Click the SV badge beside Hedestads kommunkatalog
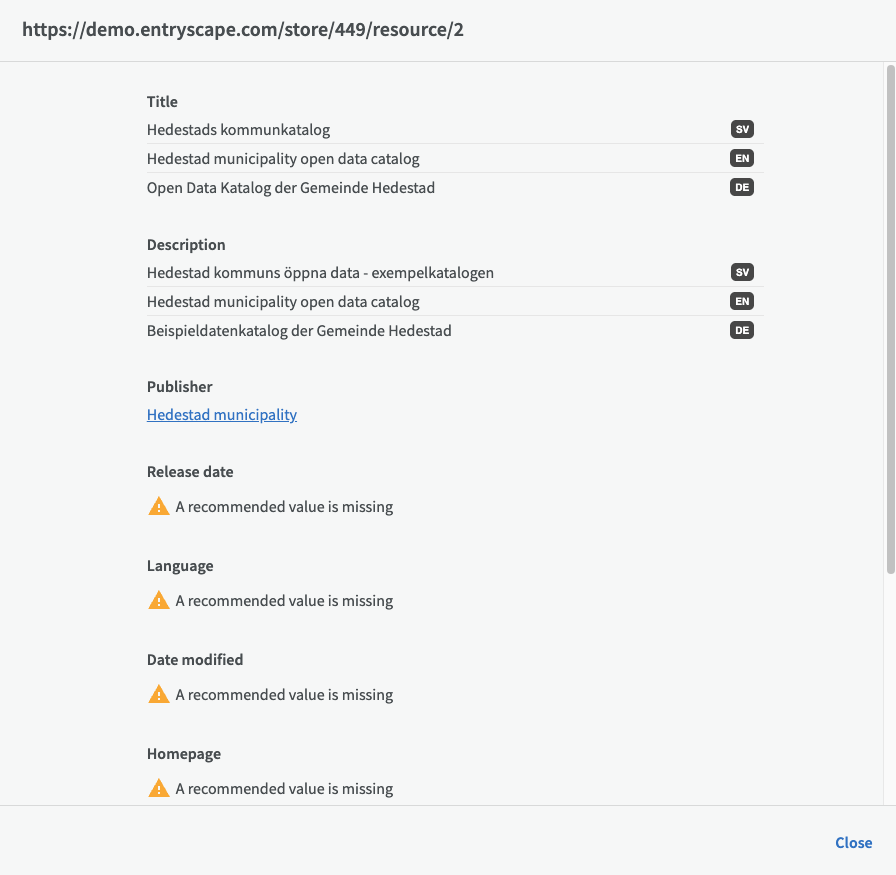This screenshot has height=875, width=896. [741, 129]
